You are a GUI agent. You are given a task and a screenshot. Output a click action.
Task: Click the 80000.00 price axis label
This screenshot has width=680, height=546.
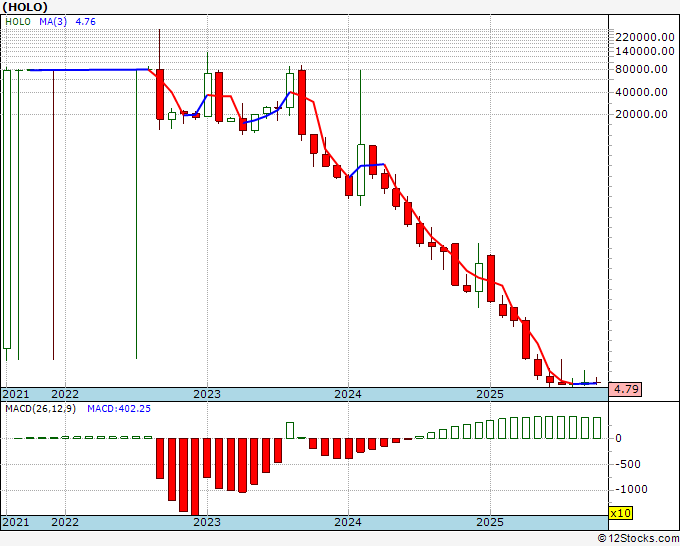641,69
